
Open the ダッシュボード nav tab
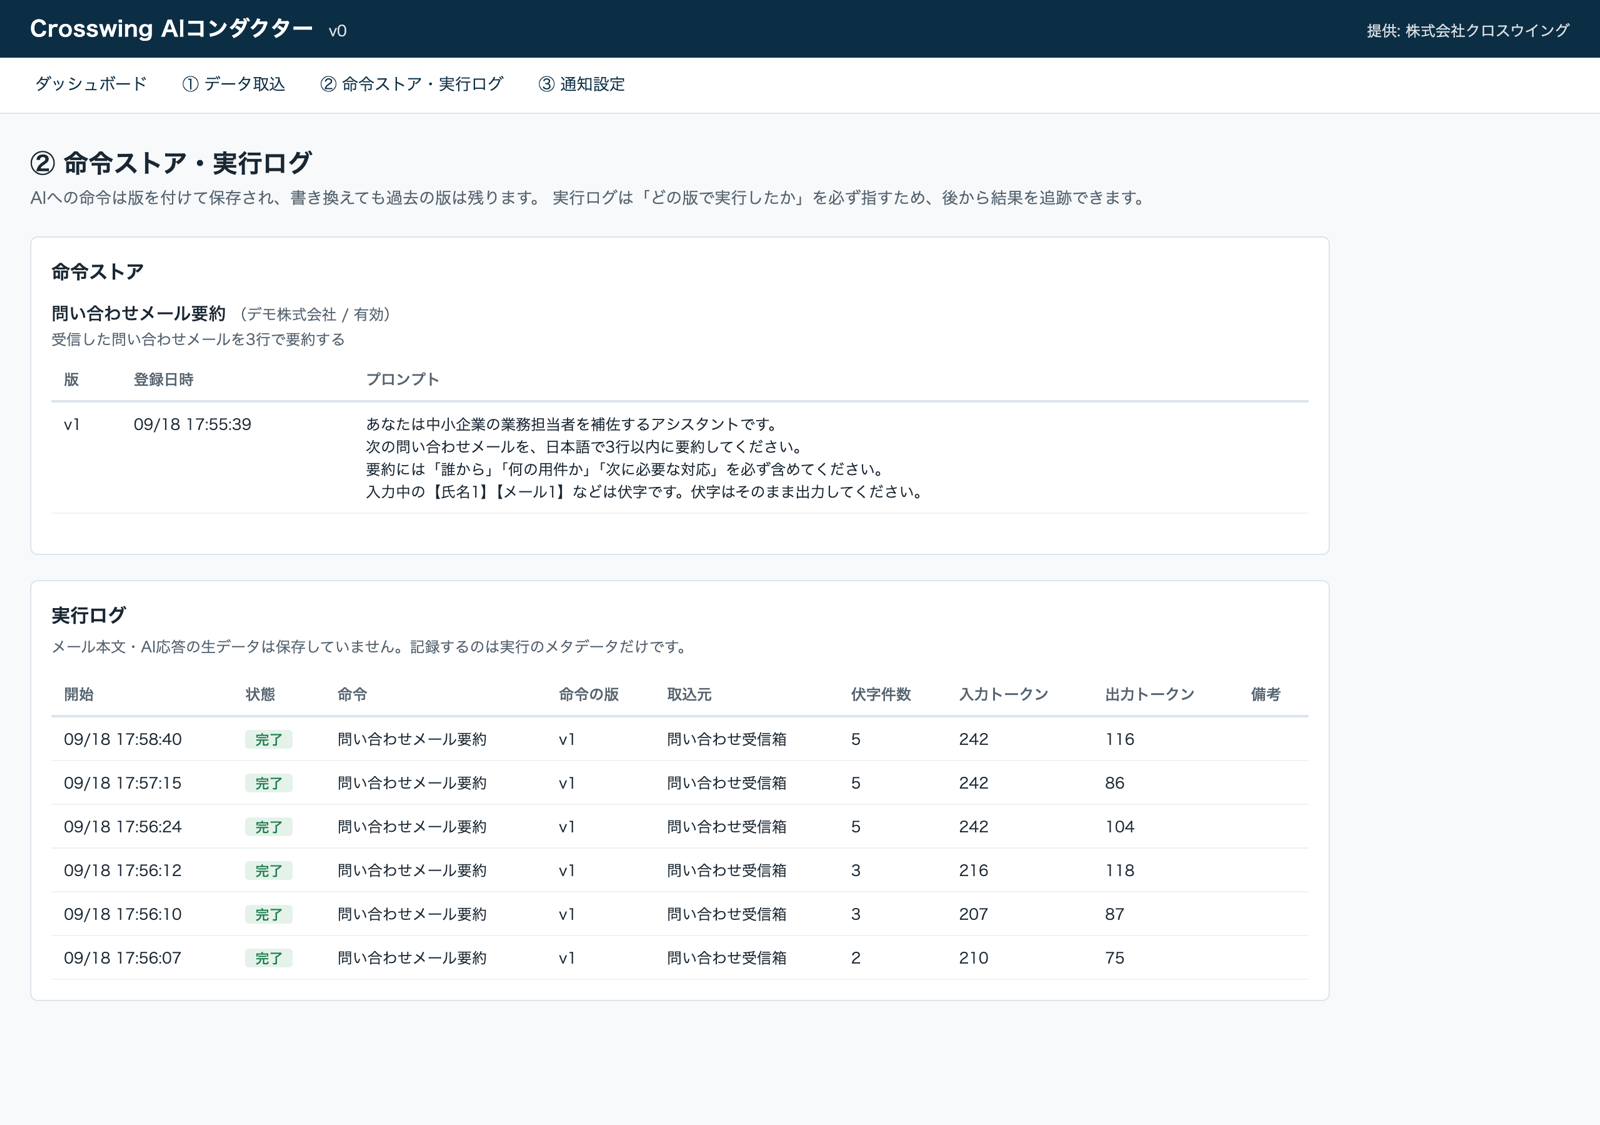pos(91,84)
